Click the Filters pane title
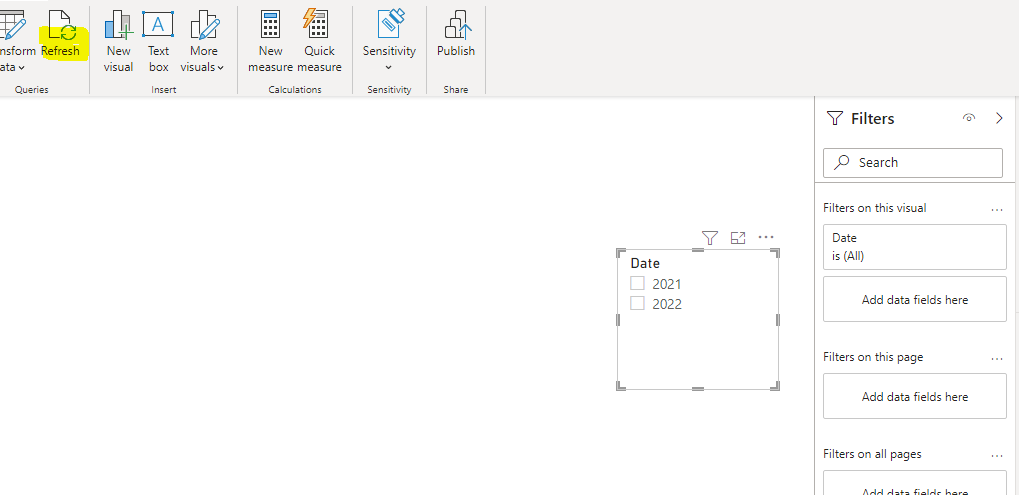The height and width of the screenshot is (495, 1019). pyautogui.click(x=873, y=118)
